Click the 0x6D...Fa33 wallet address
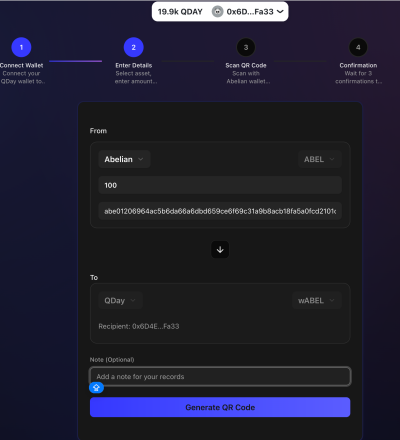 coord(250,12)
